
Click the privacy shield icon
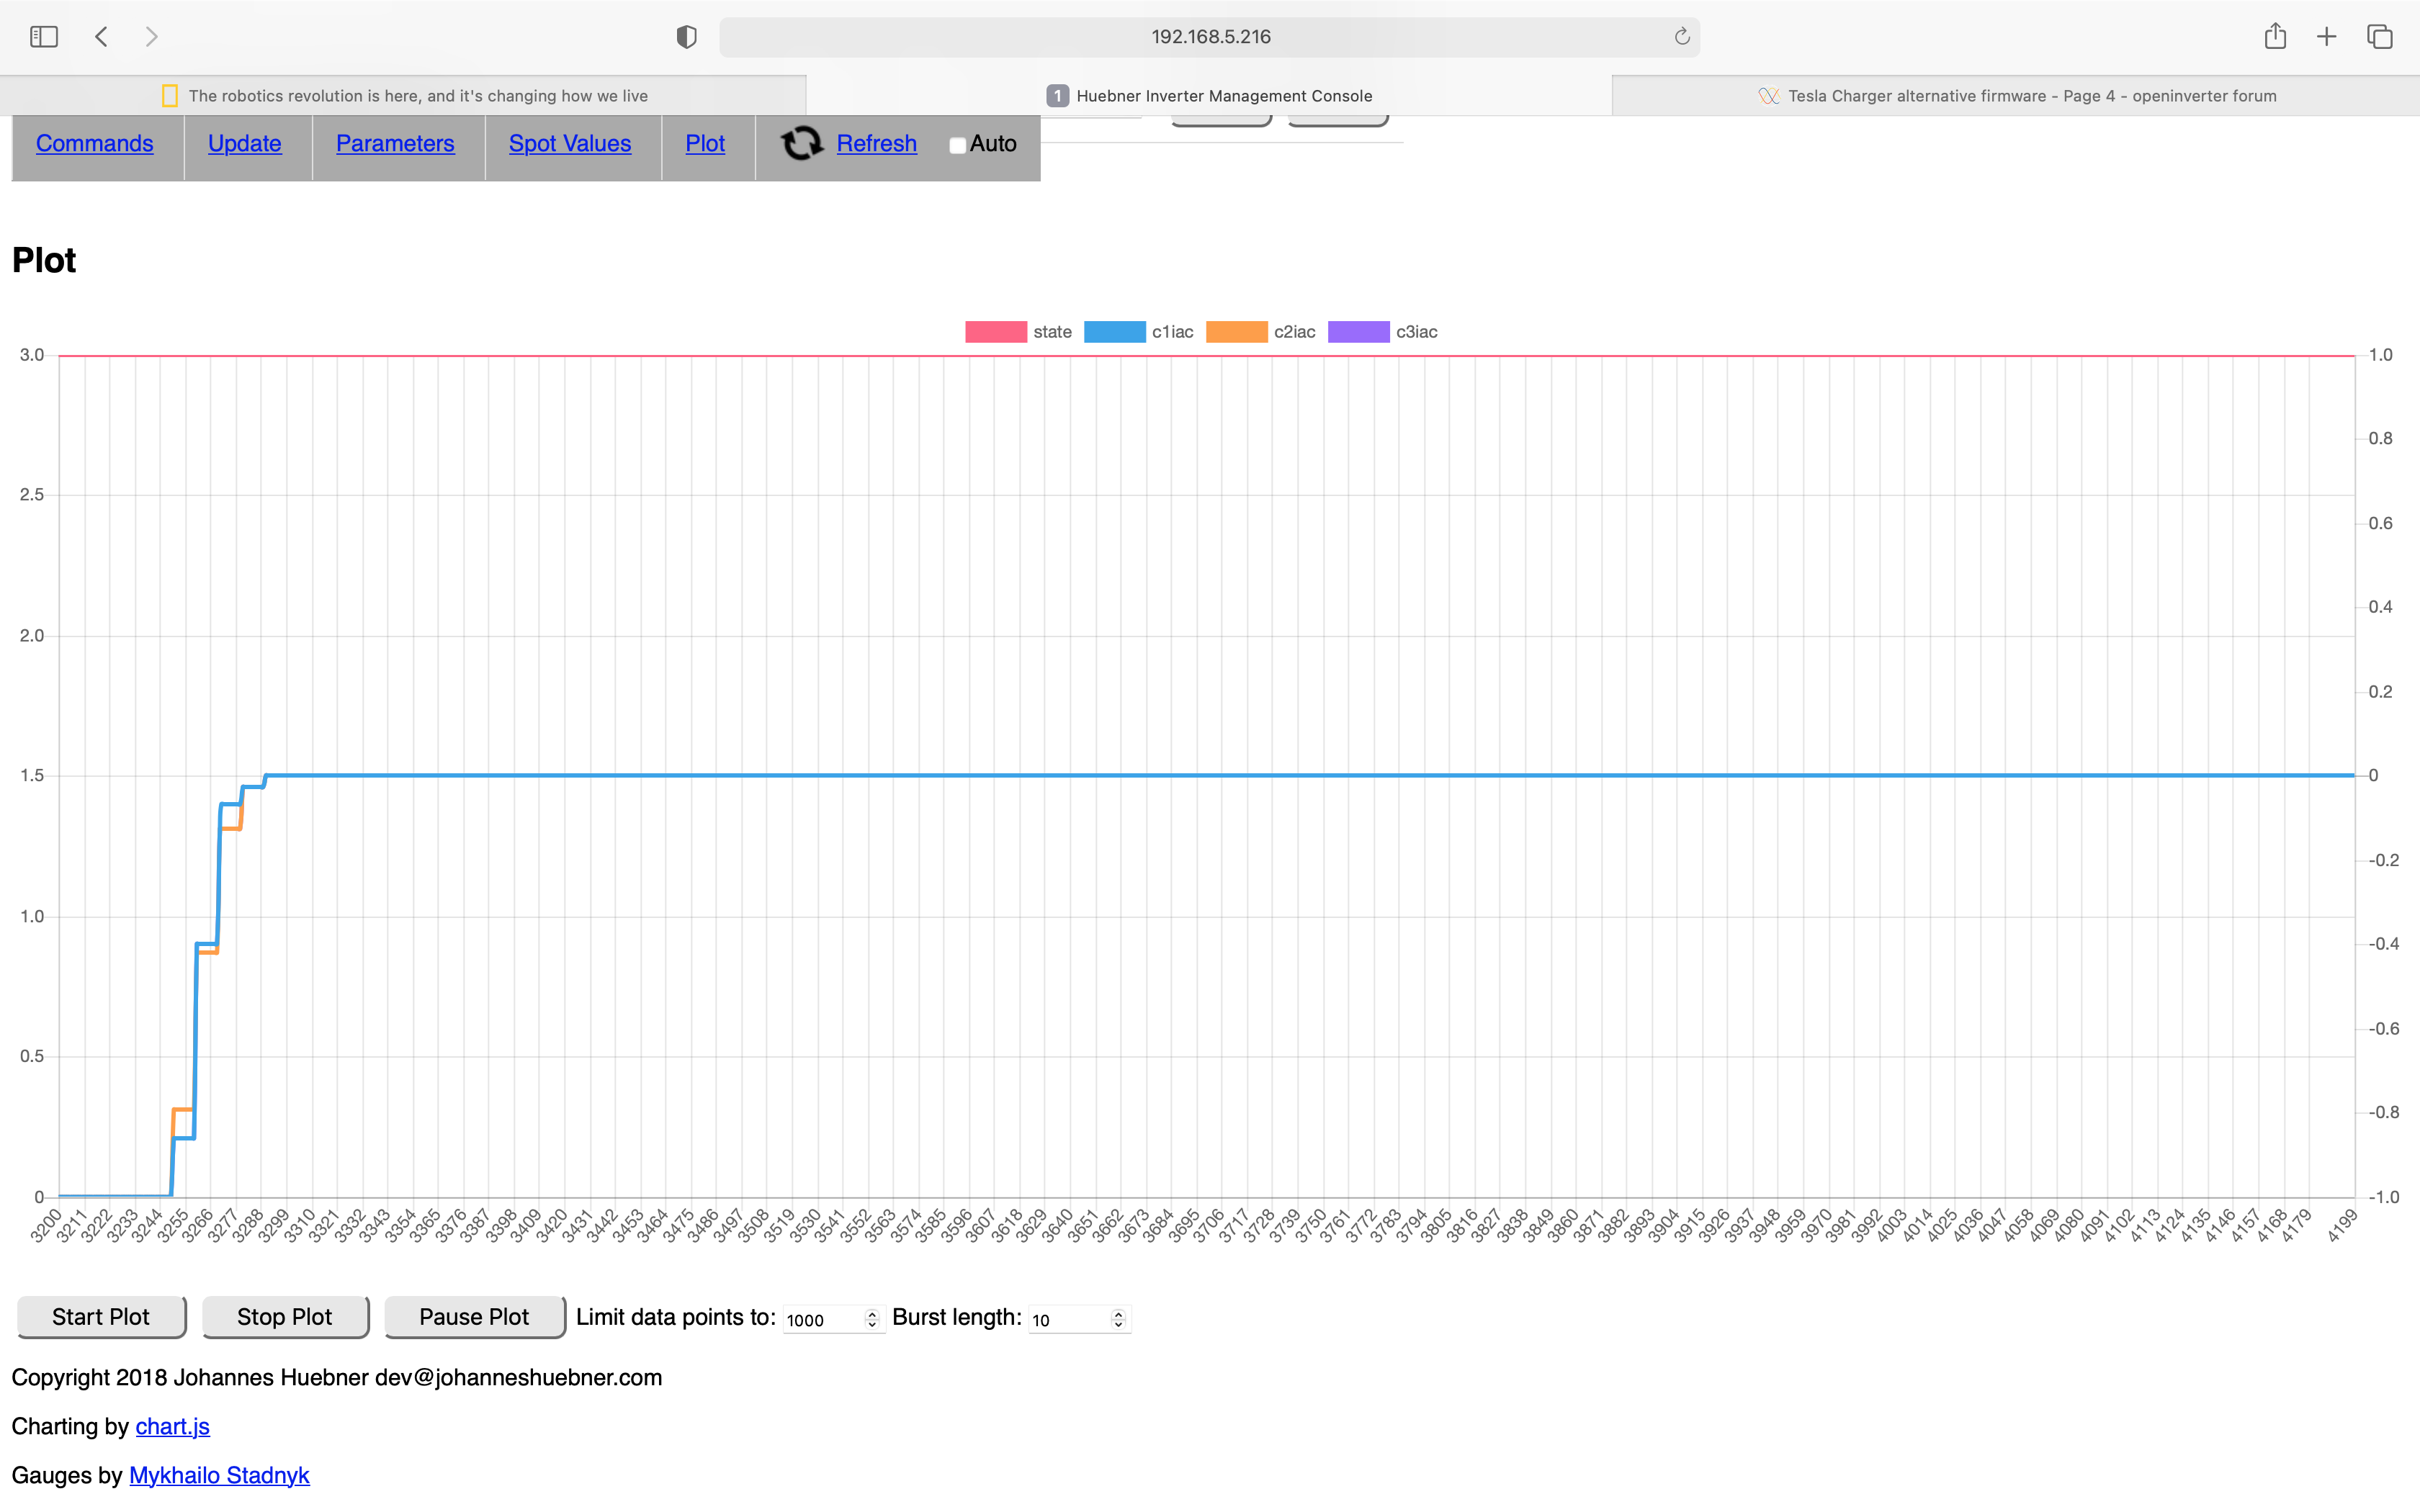click(x=686, y=37)
